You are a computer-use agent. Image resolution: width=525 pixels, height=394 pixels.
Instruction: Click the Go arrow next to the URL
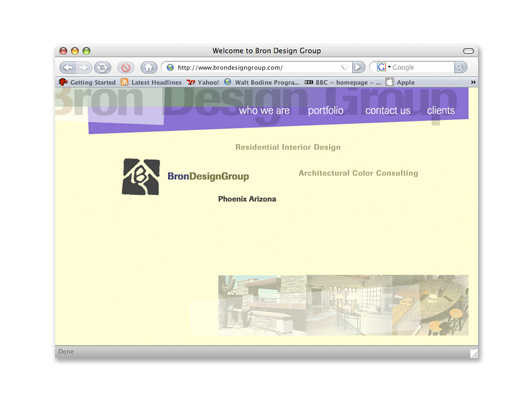pos(358,67)
